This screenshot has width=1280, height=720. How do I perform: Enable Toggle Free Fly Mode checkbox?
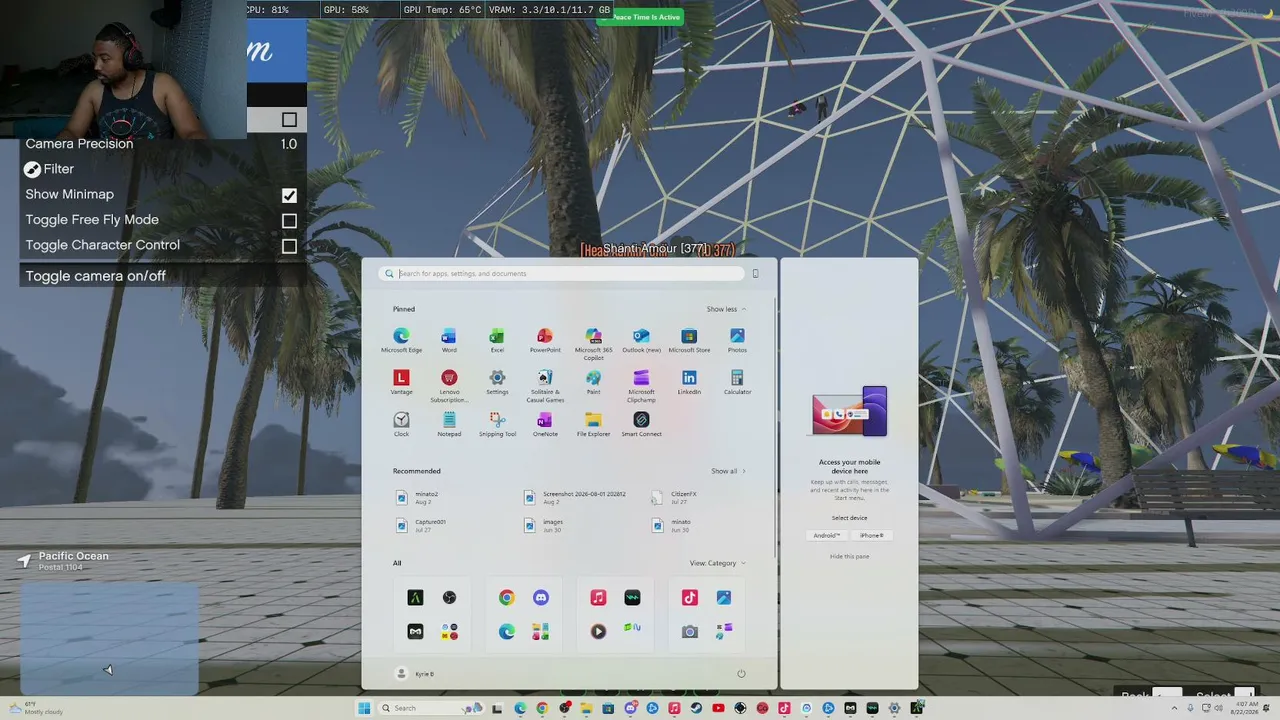(x=289, y=220)
